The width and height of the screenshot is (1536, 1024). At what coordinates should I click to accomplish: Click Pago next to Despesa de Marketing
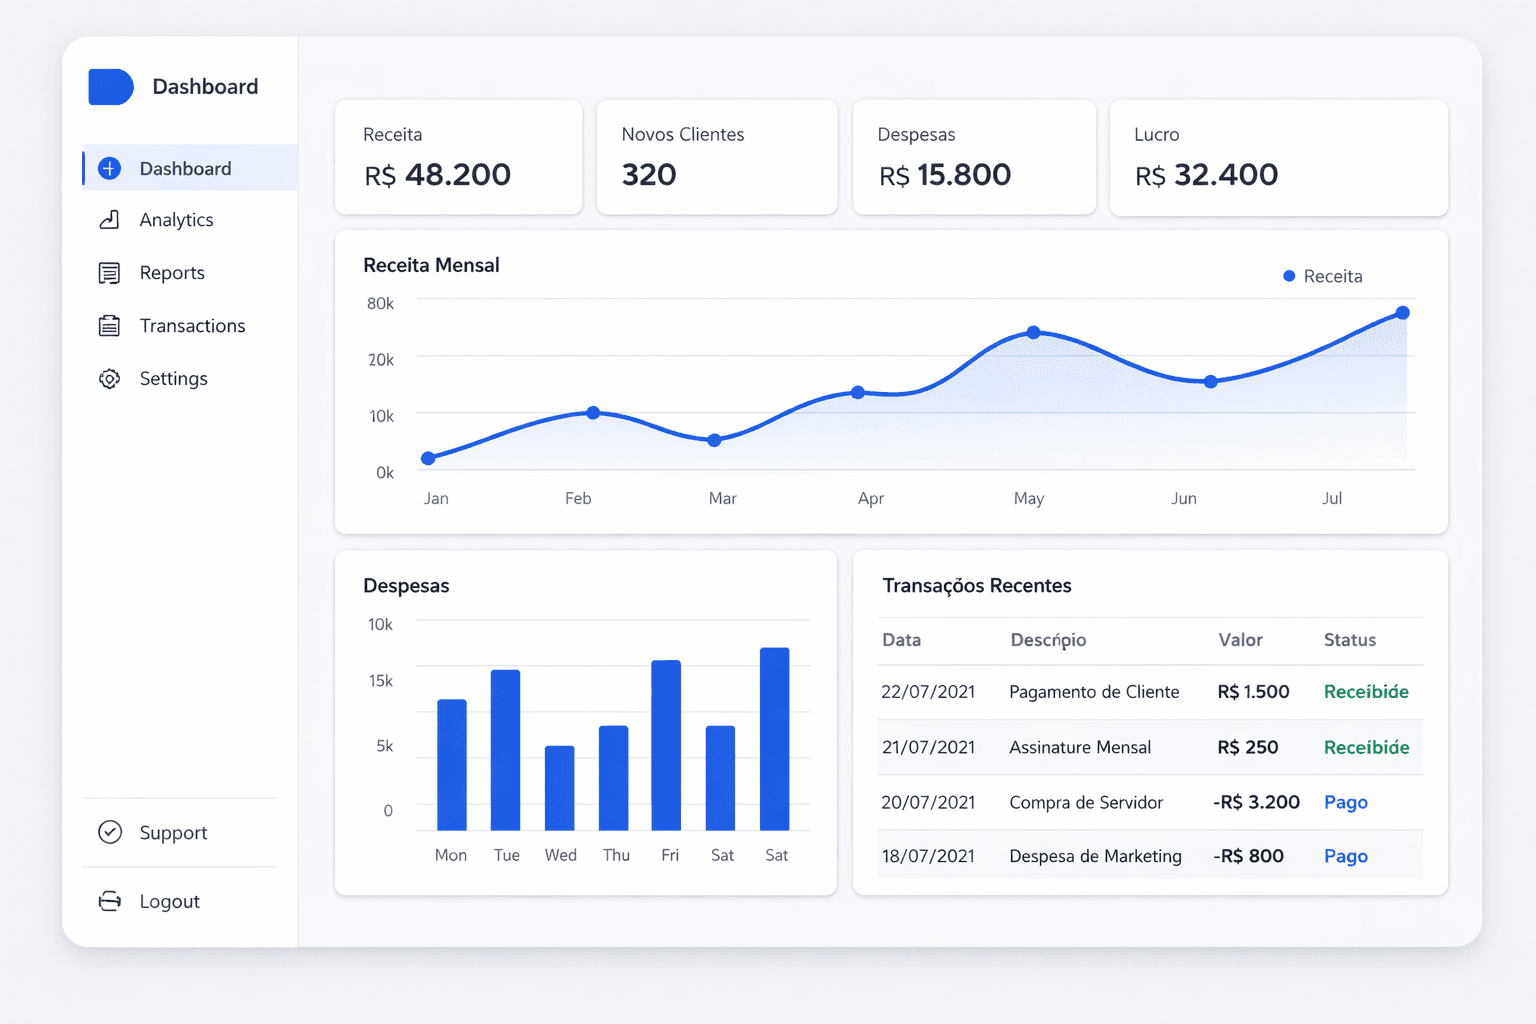pos(1345,856)
